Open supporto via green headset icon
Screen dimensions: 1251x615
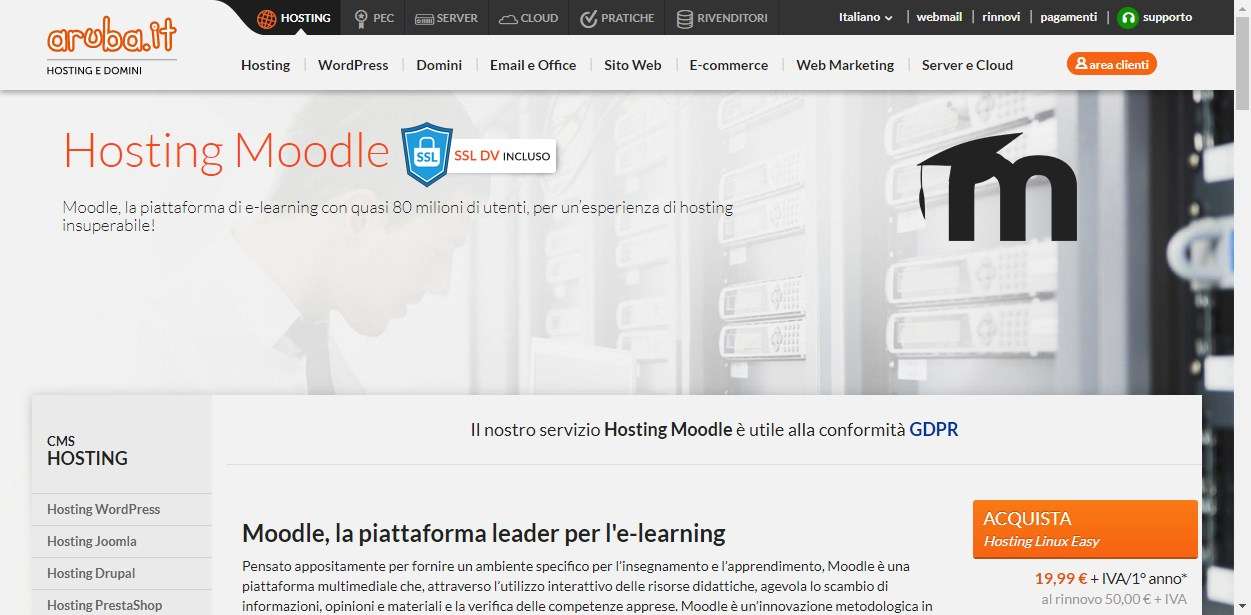(1128, 17)
